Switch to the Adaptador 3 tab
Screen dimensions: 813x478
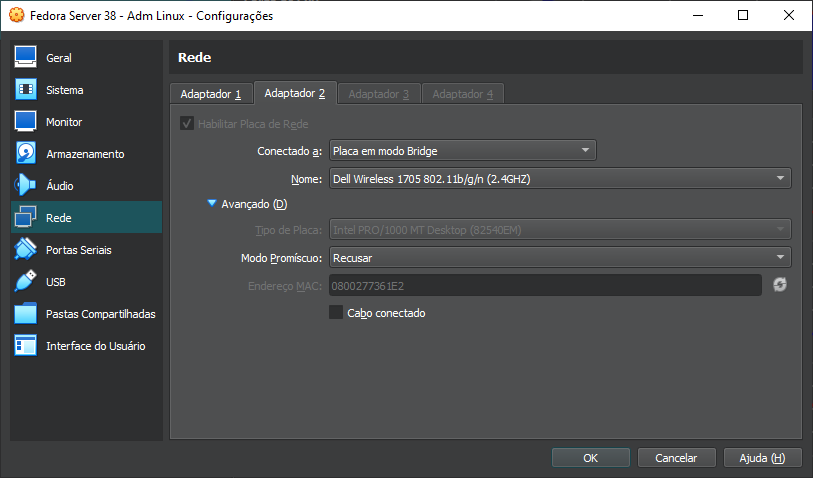[379, 94]
